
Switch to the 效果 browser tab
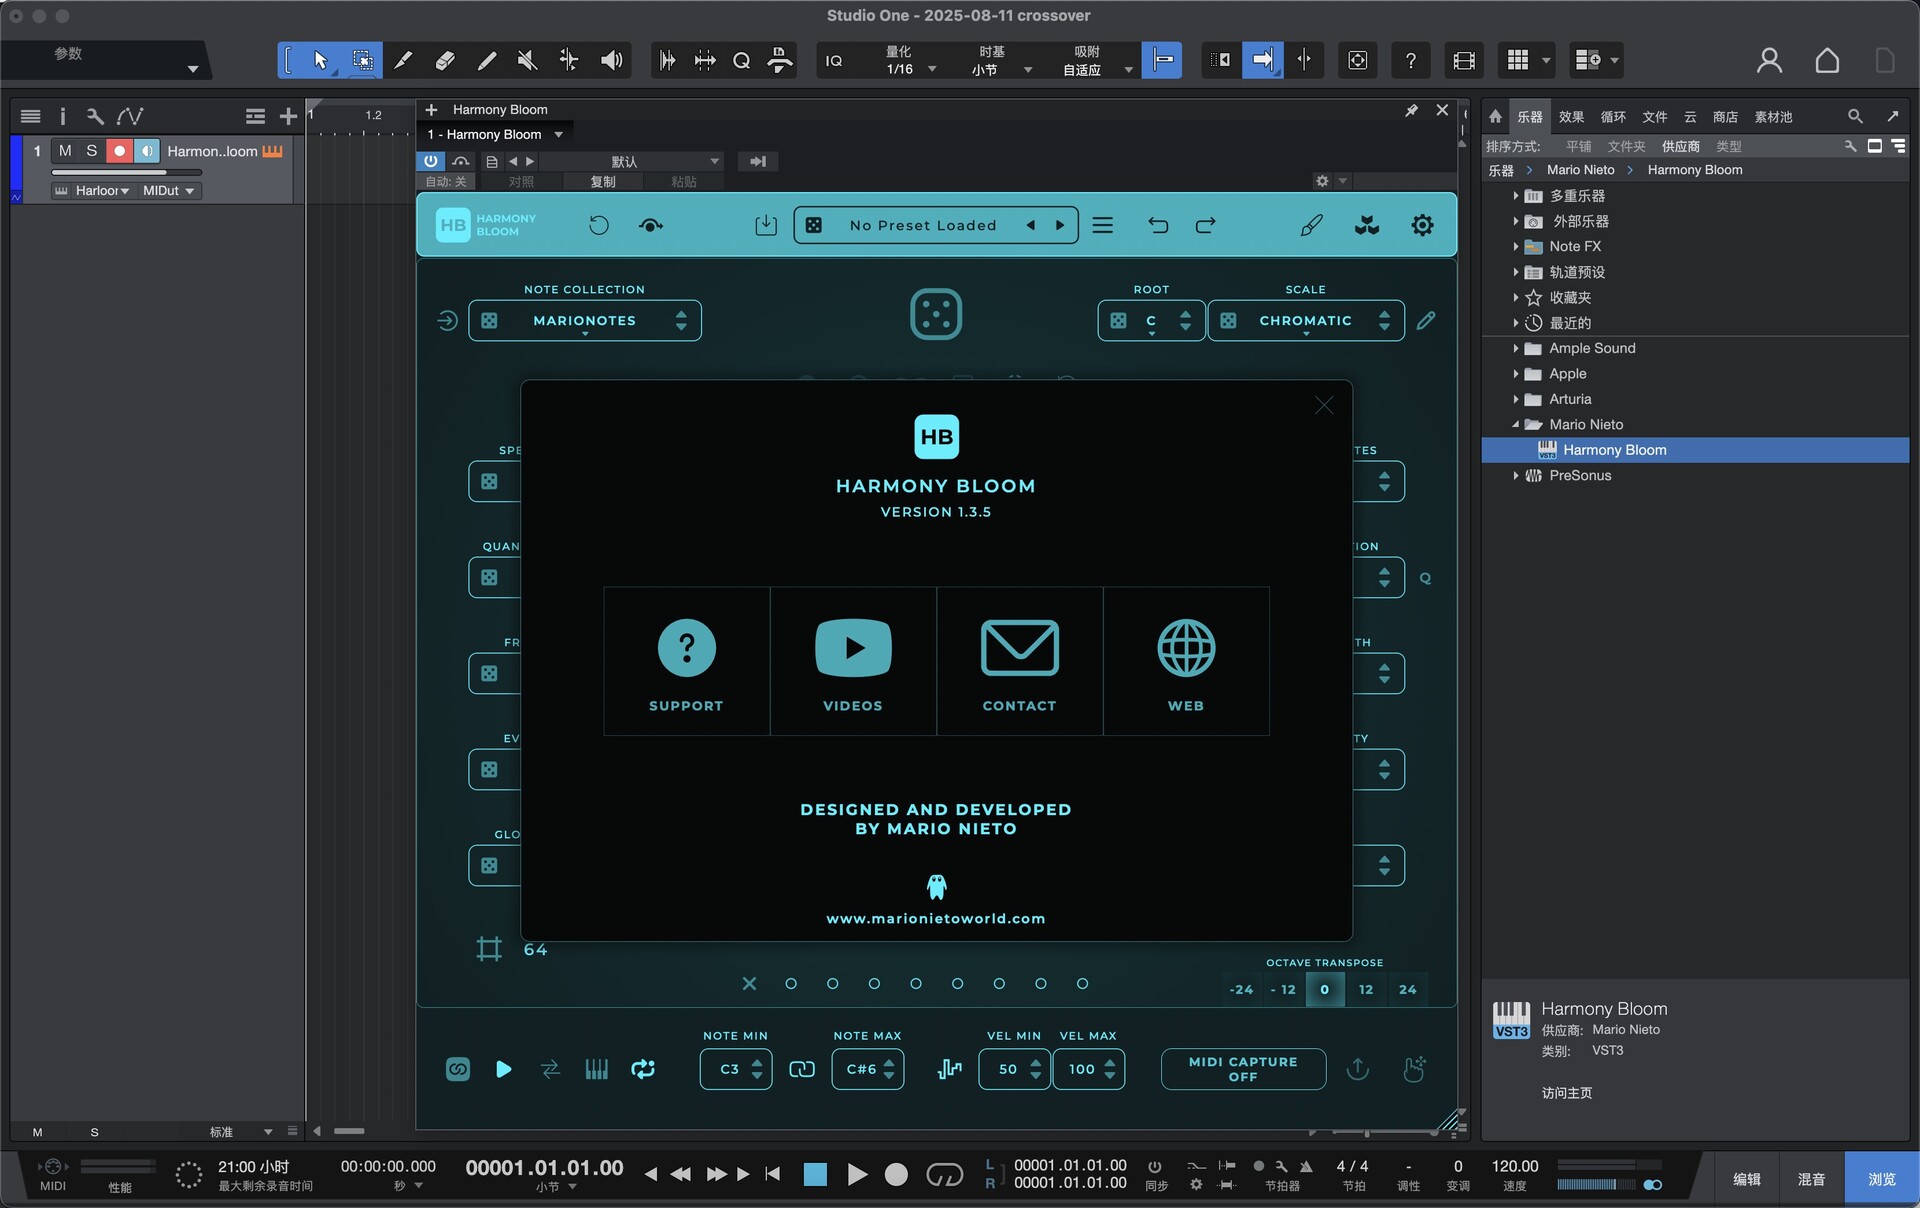[1571, 117]
